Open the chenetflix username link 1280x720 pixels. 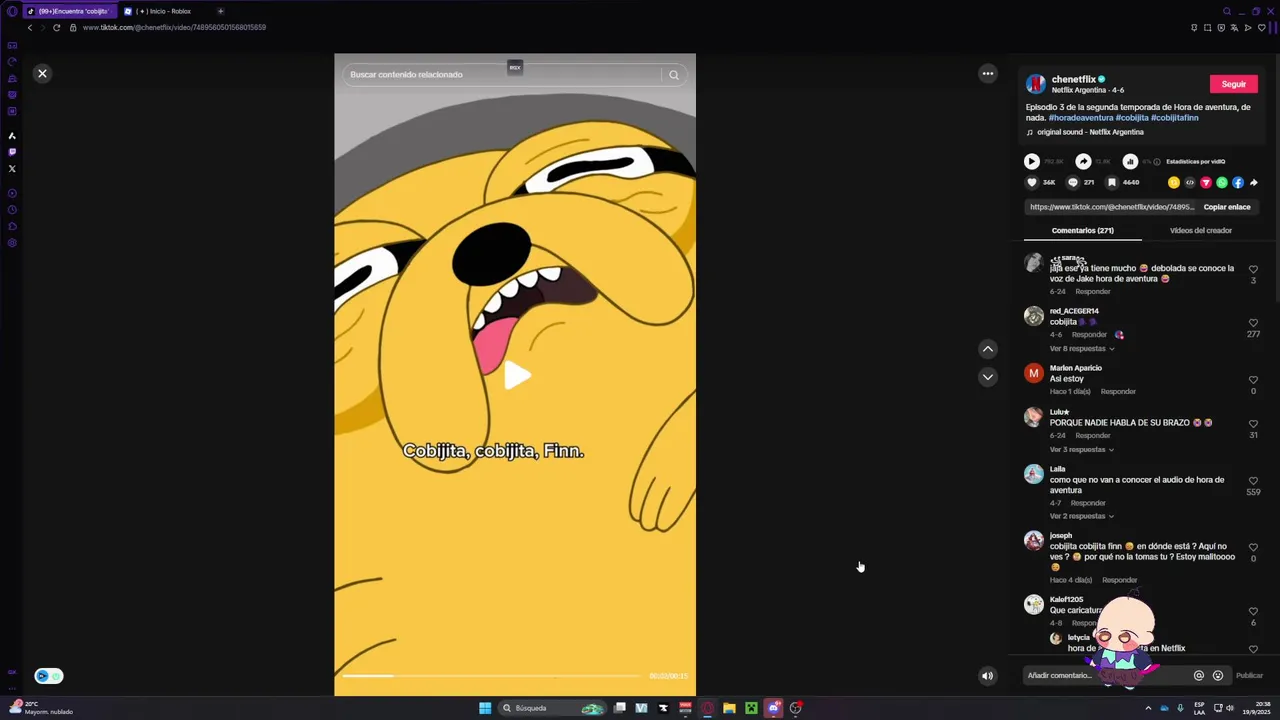tap(1074, 79)
